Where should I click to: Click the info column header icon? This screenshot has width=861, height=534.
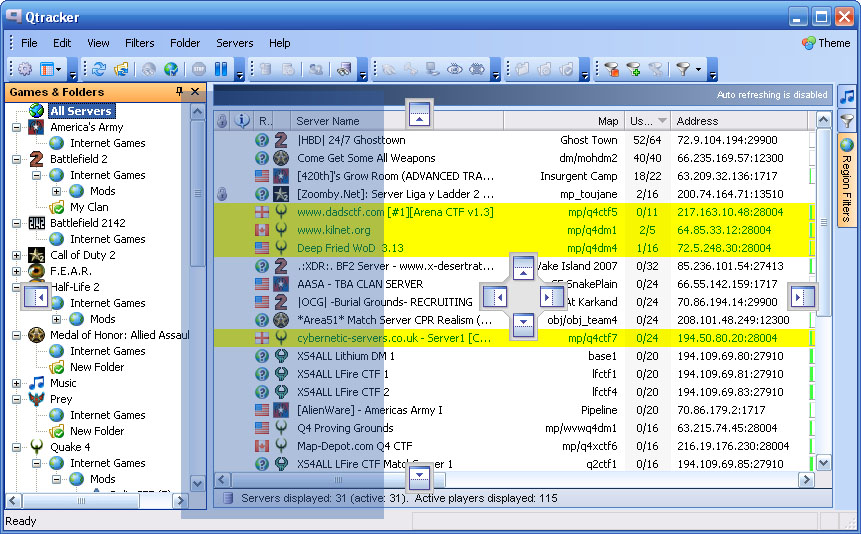click(x=242, y=120)
